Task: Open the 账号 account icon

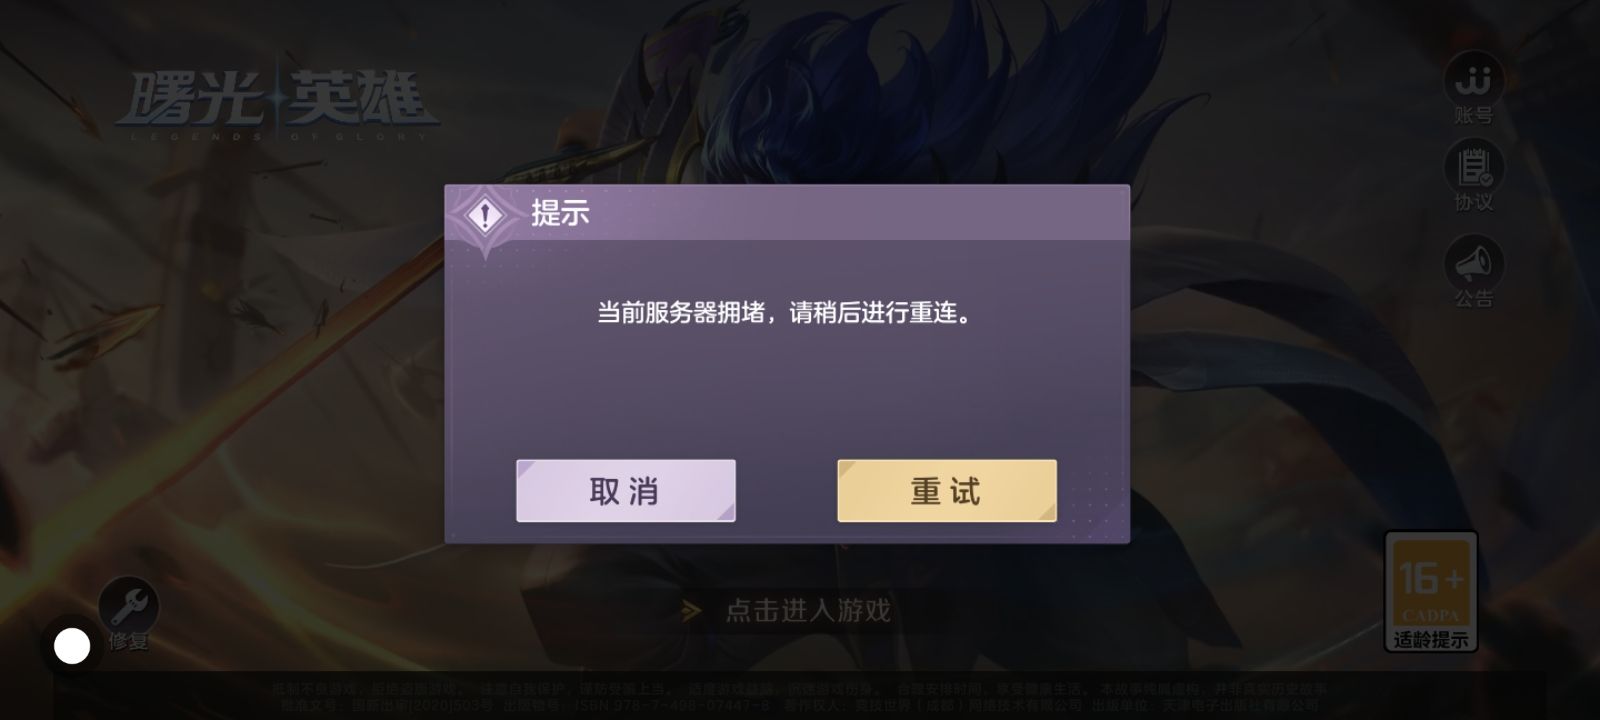Action: tap(1474, 78)
